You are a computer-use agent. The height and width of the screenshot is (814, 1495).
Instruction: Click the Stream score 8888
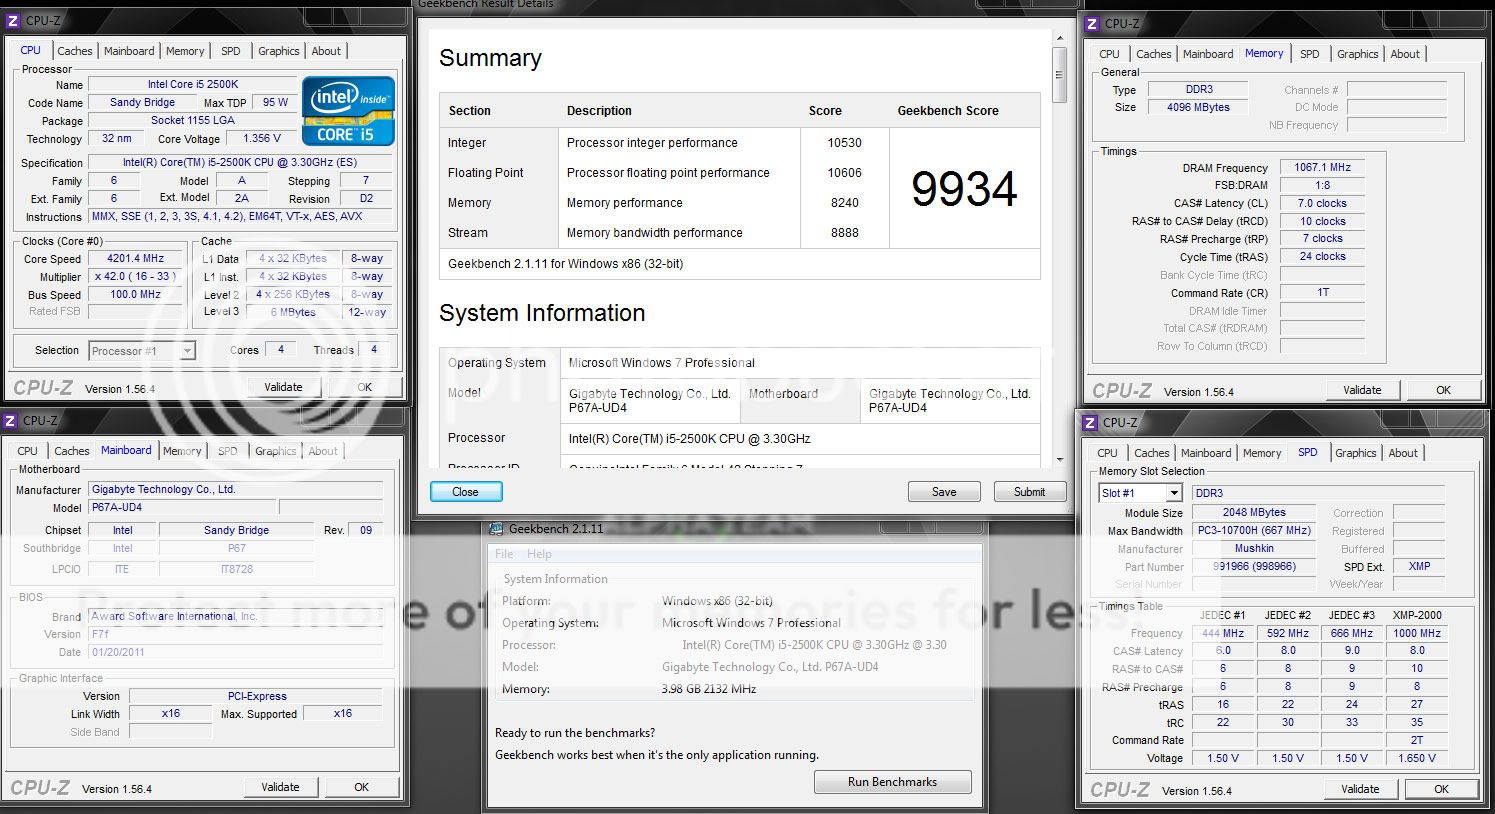[844, 233]
